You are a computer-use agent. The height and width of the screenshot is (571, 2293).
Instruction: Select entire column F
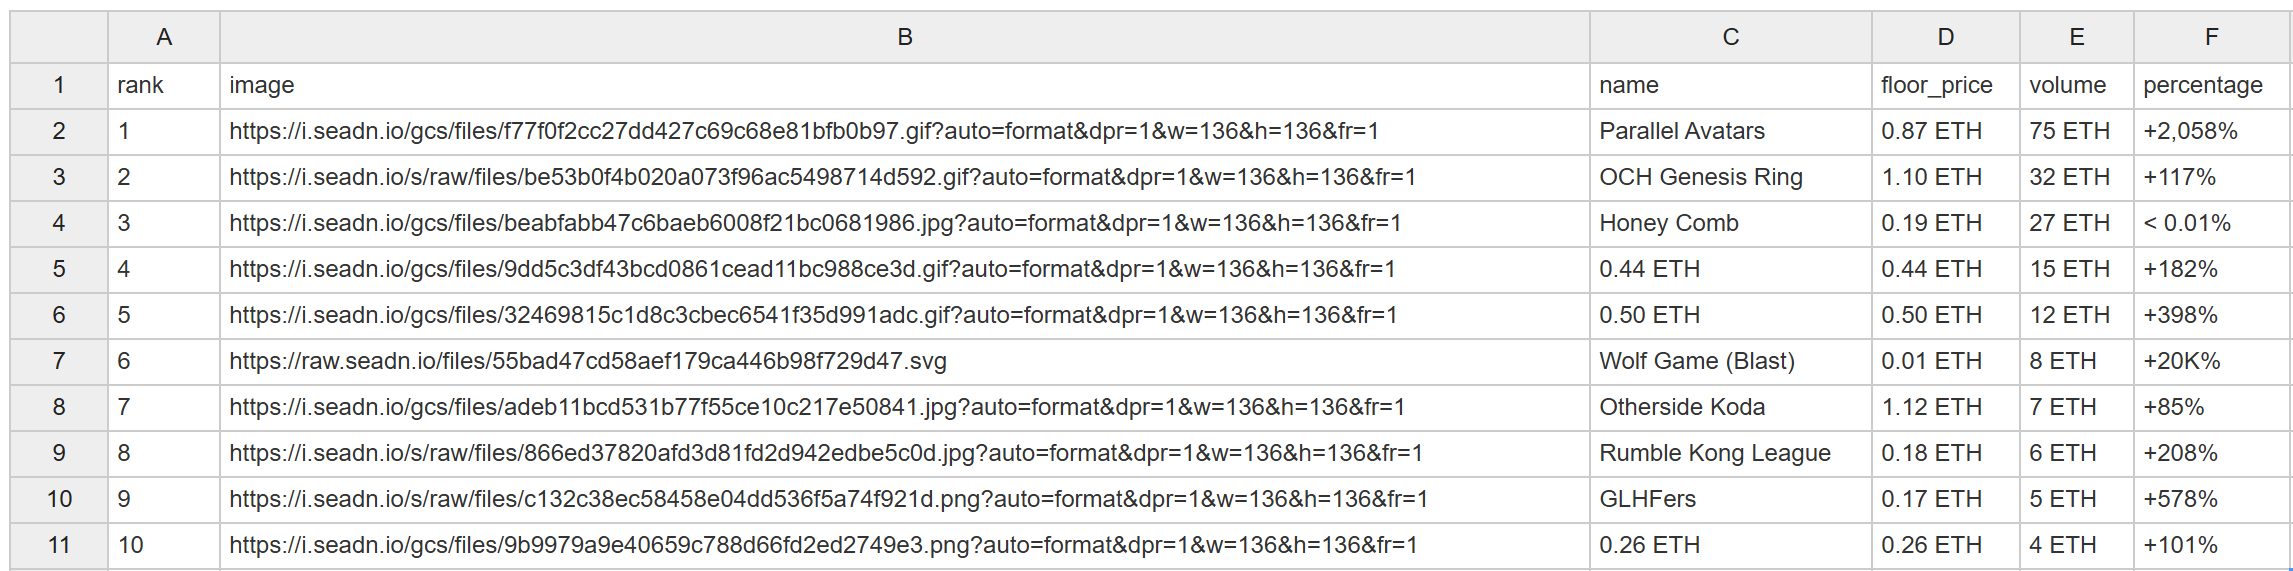click(2211, 37)
